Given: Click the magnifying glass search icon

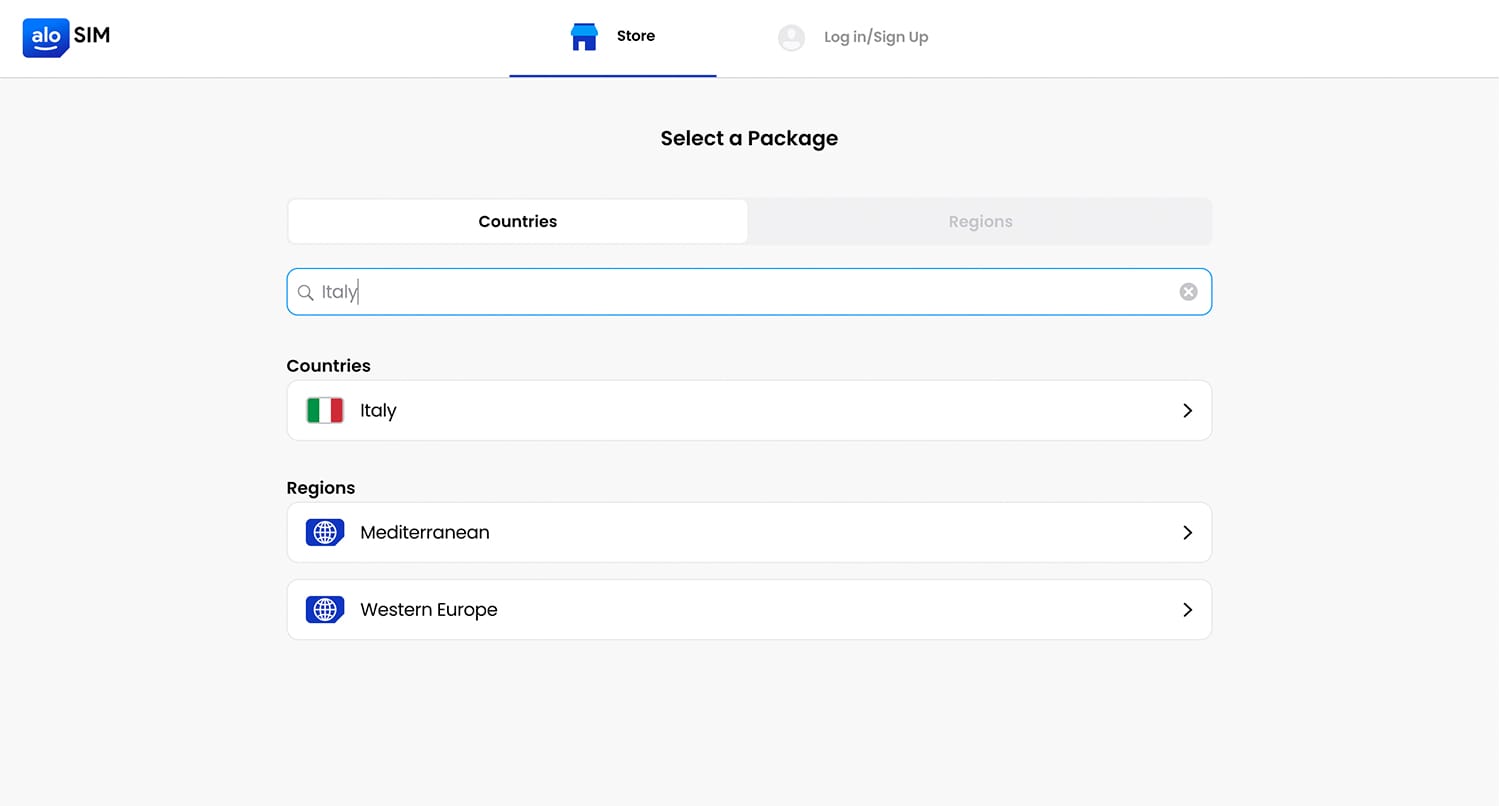Looking at the screenshot, I should pyautogui.click(x=306, y=293).
